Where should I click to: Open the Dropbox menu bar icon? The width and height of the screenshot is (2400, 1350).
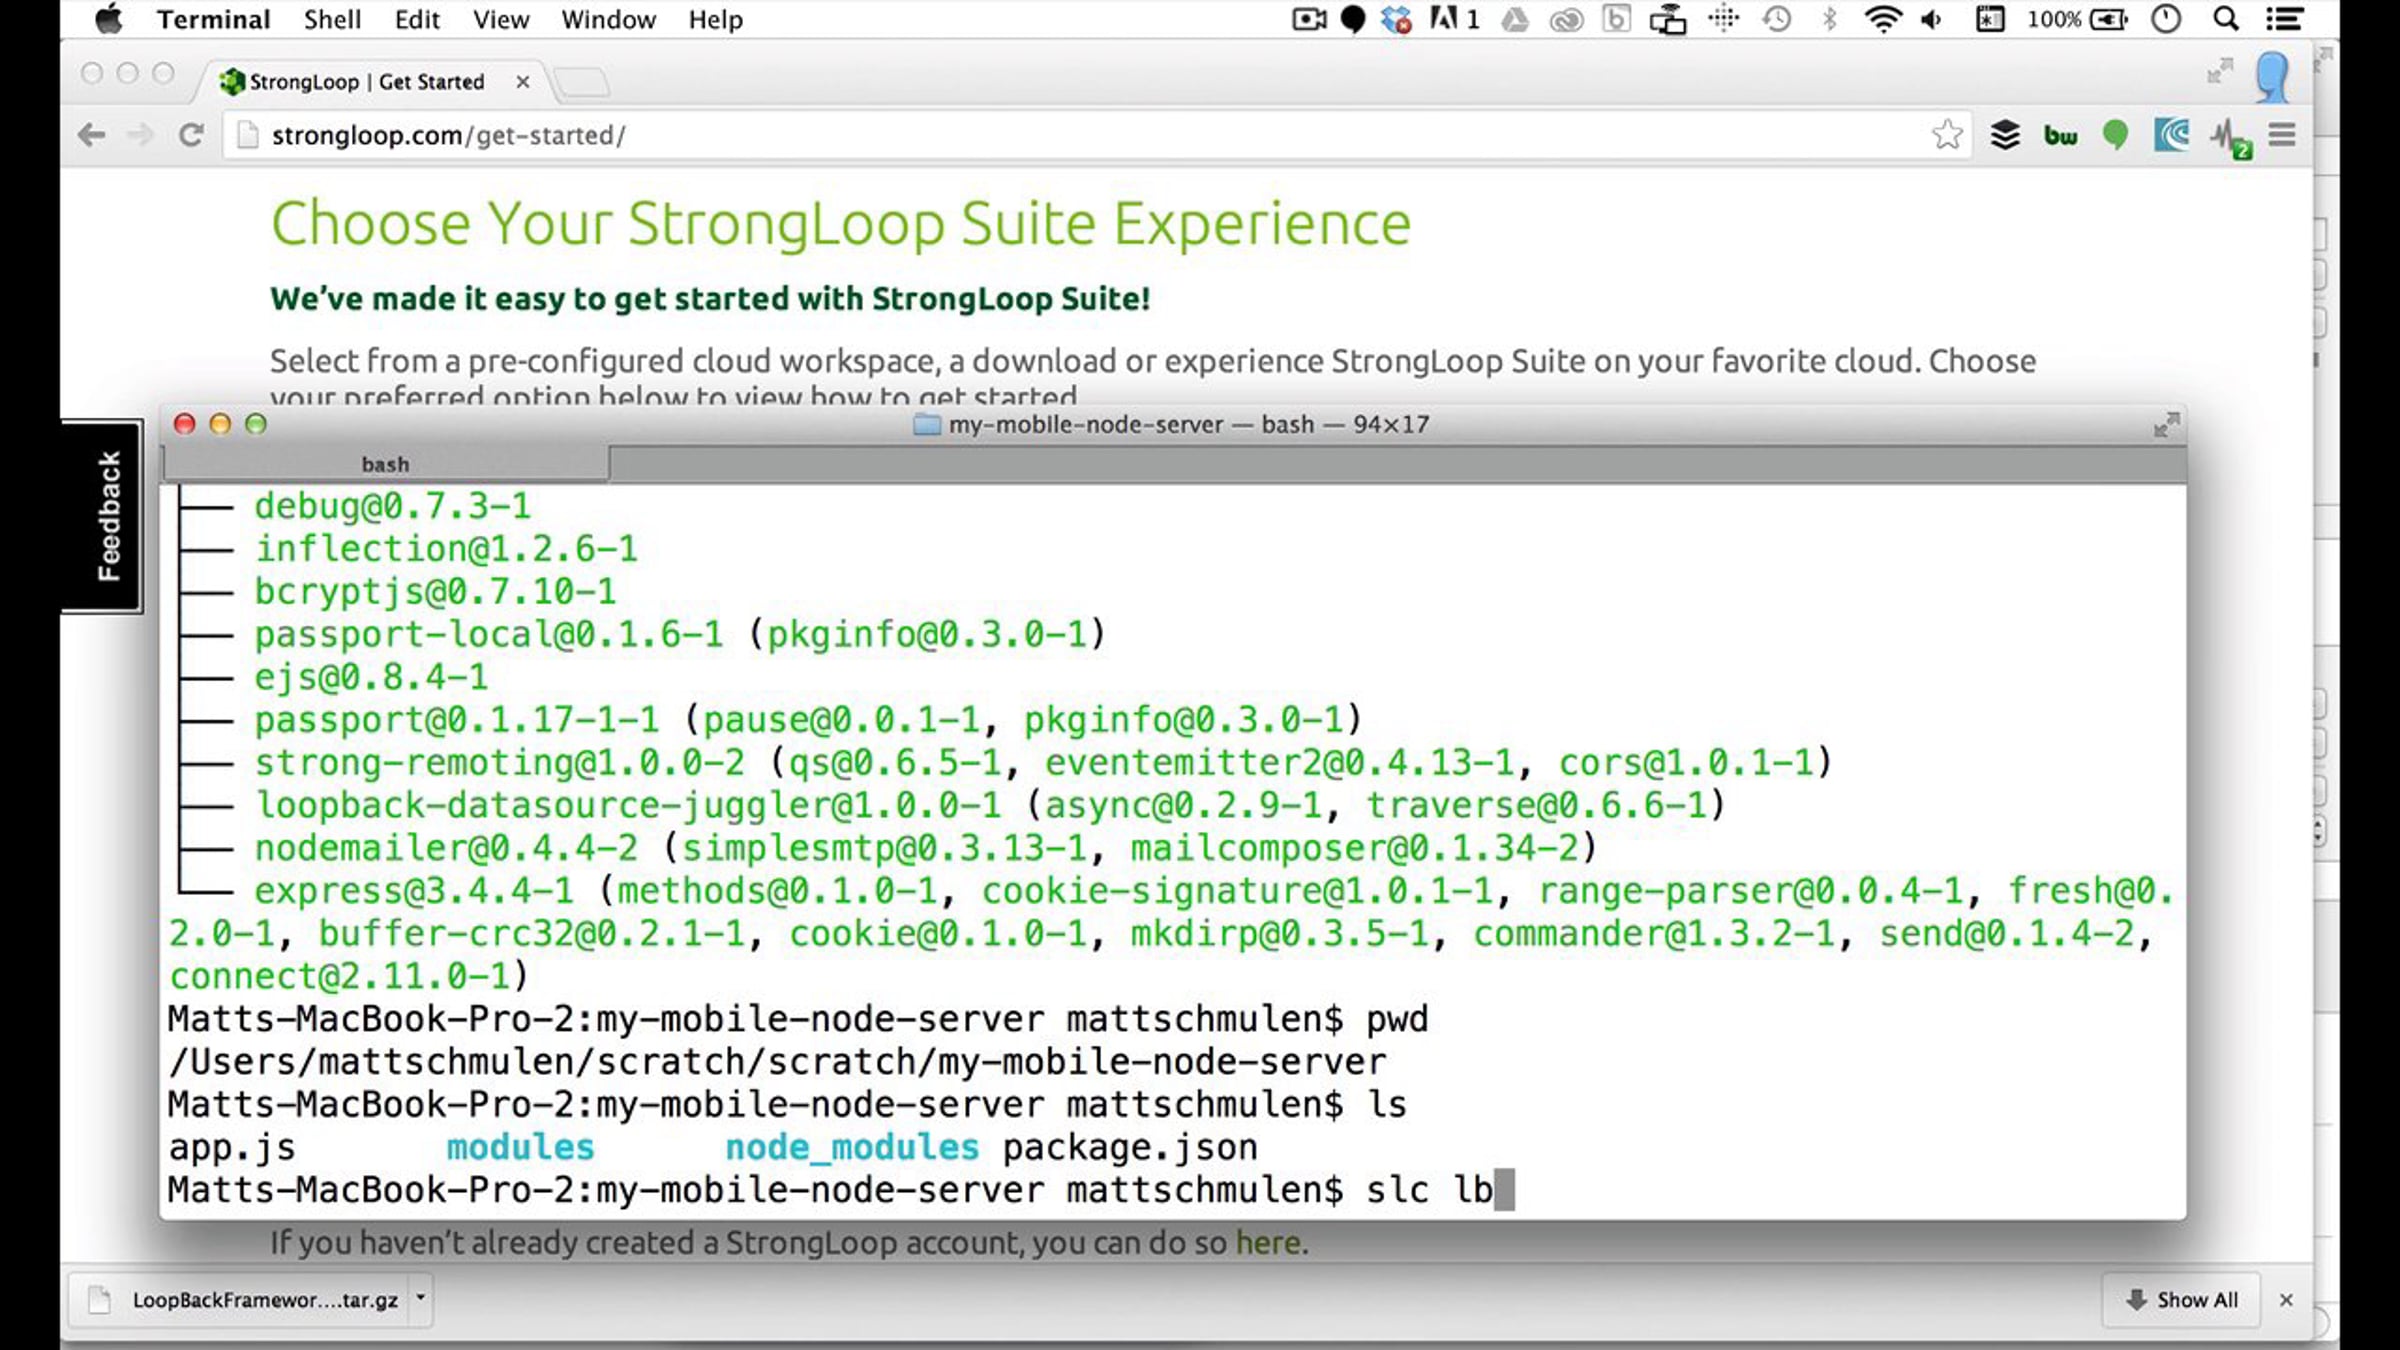coord(1397,19)
